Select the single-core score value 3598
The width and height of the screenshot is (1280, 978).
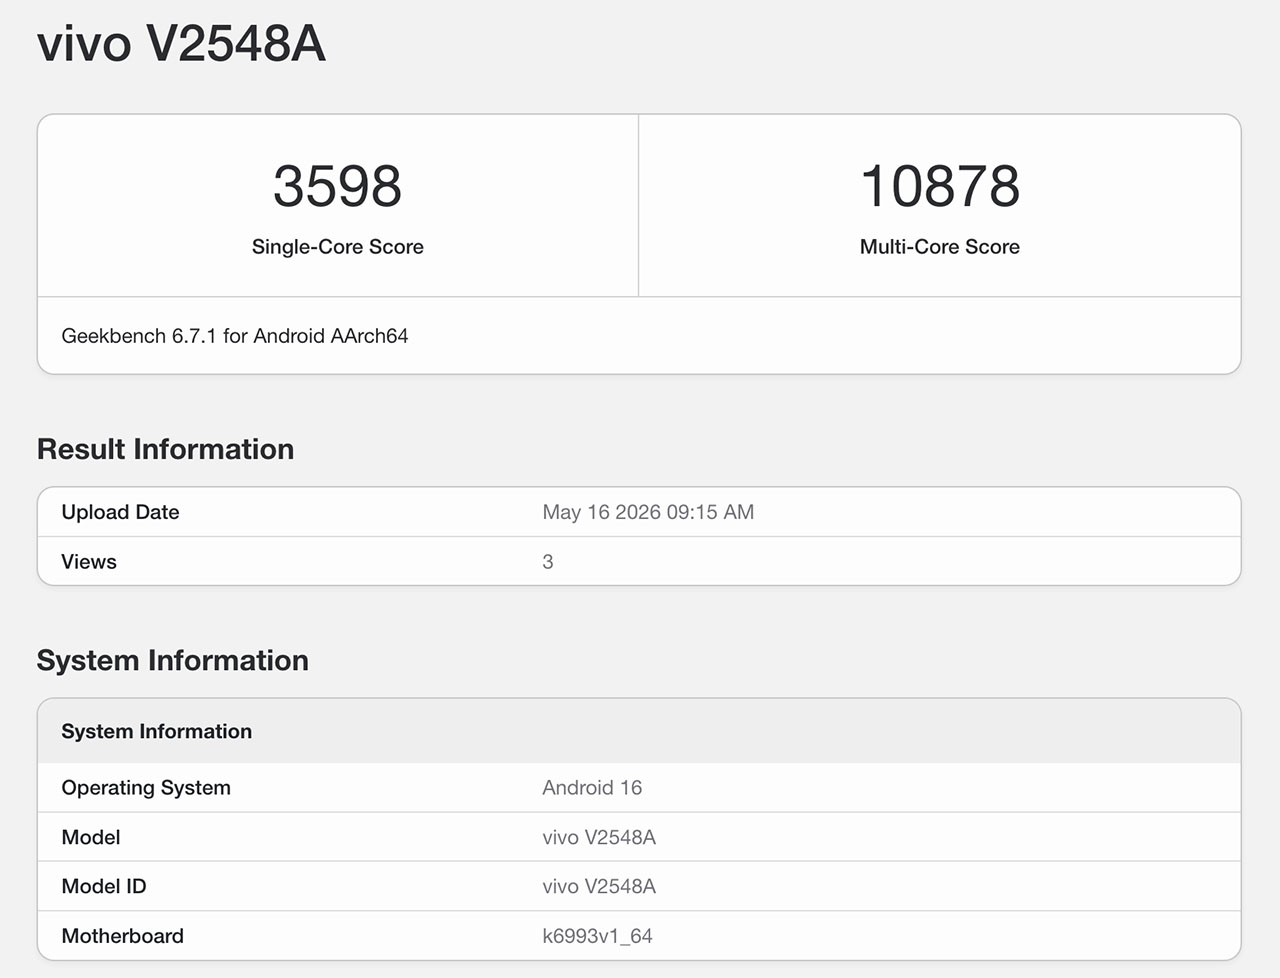[x=338, y=186]
